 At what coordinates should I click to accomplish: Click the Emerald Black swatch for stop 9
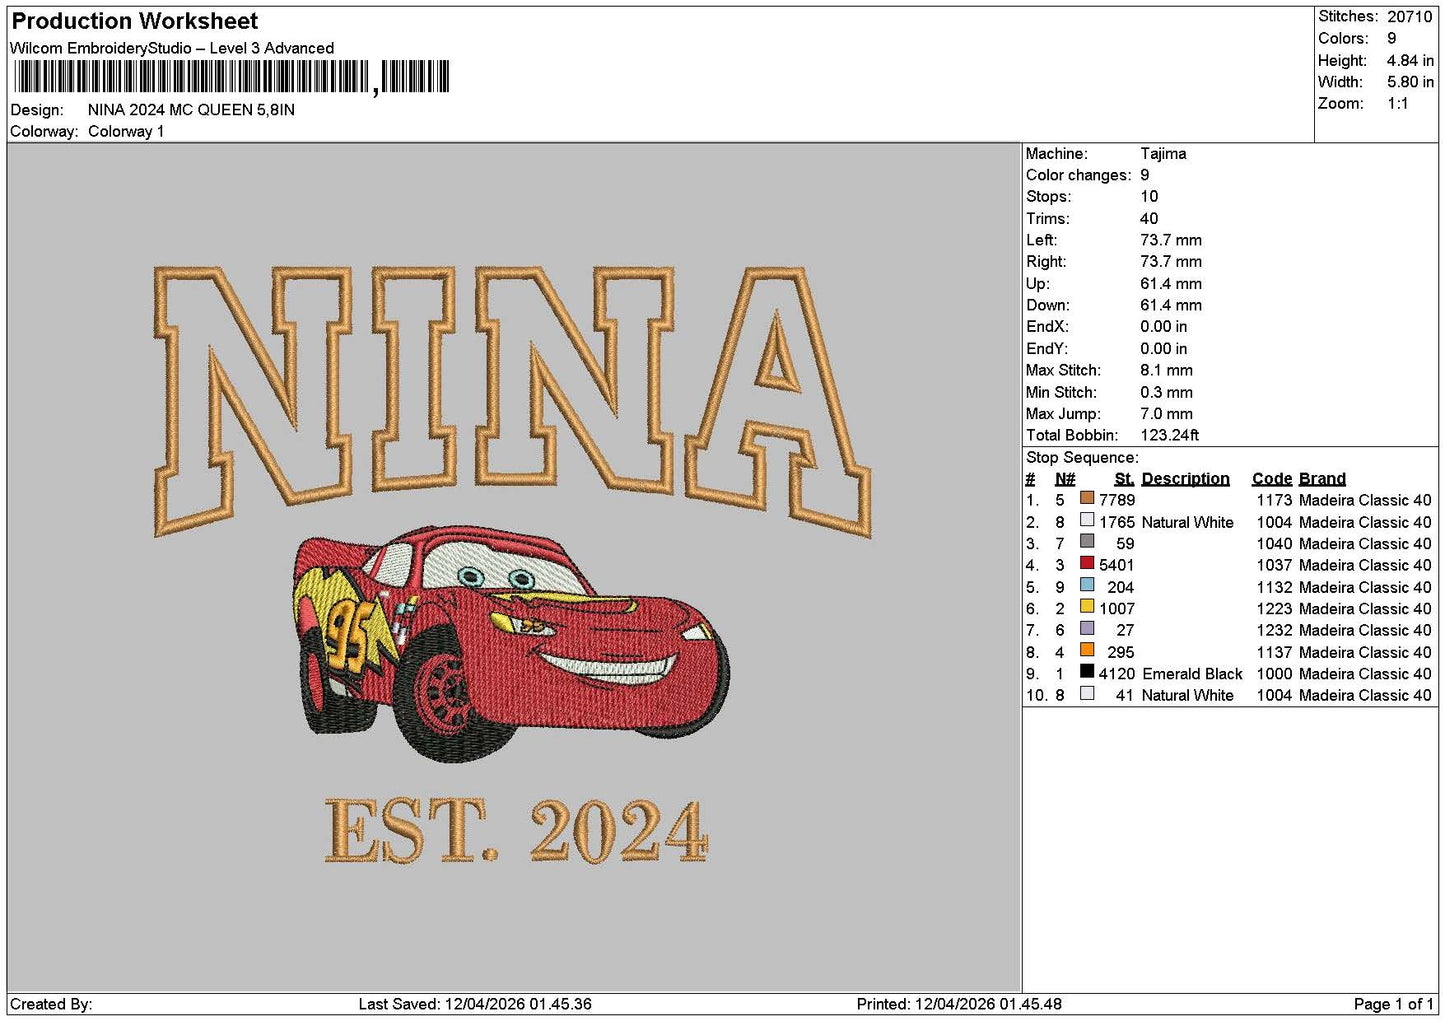tap(1087, 672)
